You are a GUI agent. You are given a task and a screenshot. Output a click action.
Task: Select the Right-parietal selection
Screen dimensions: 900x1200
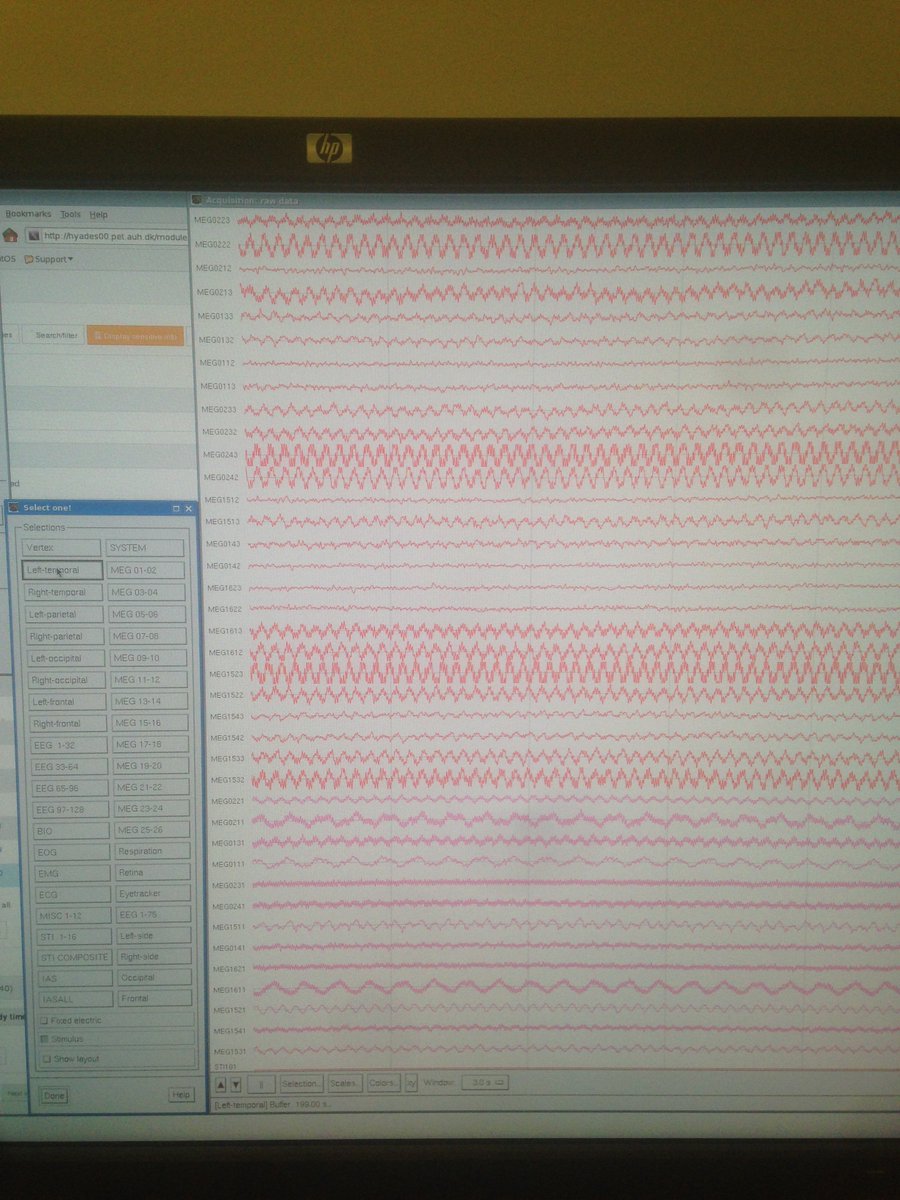point(64,636)
